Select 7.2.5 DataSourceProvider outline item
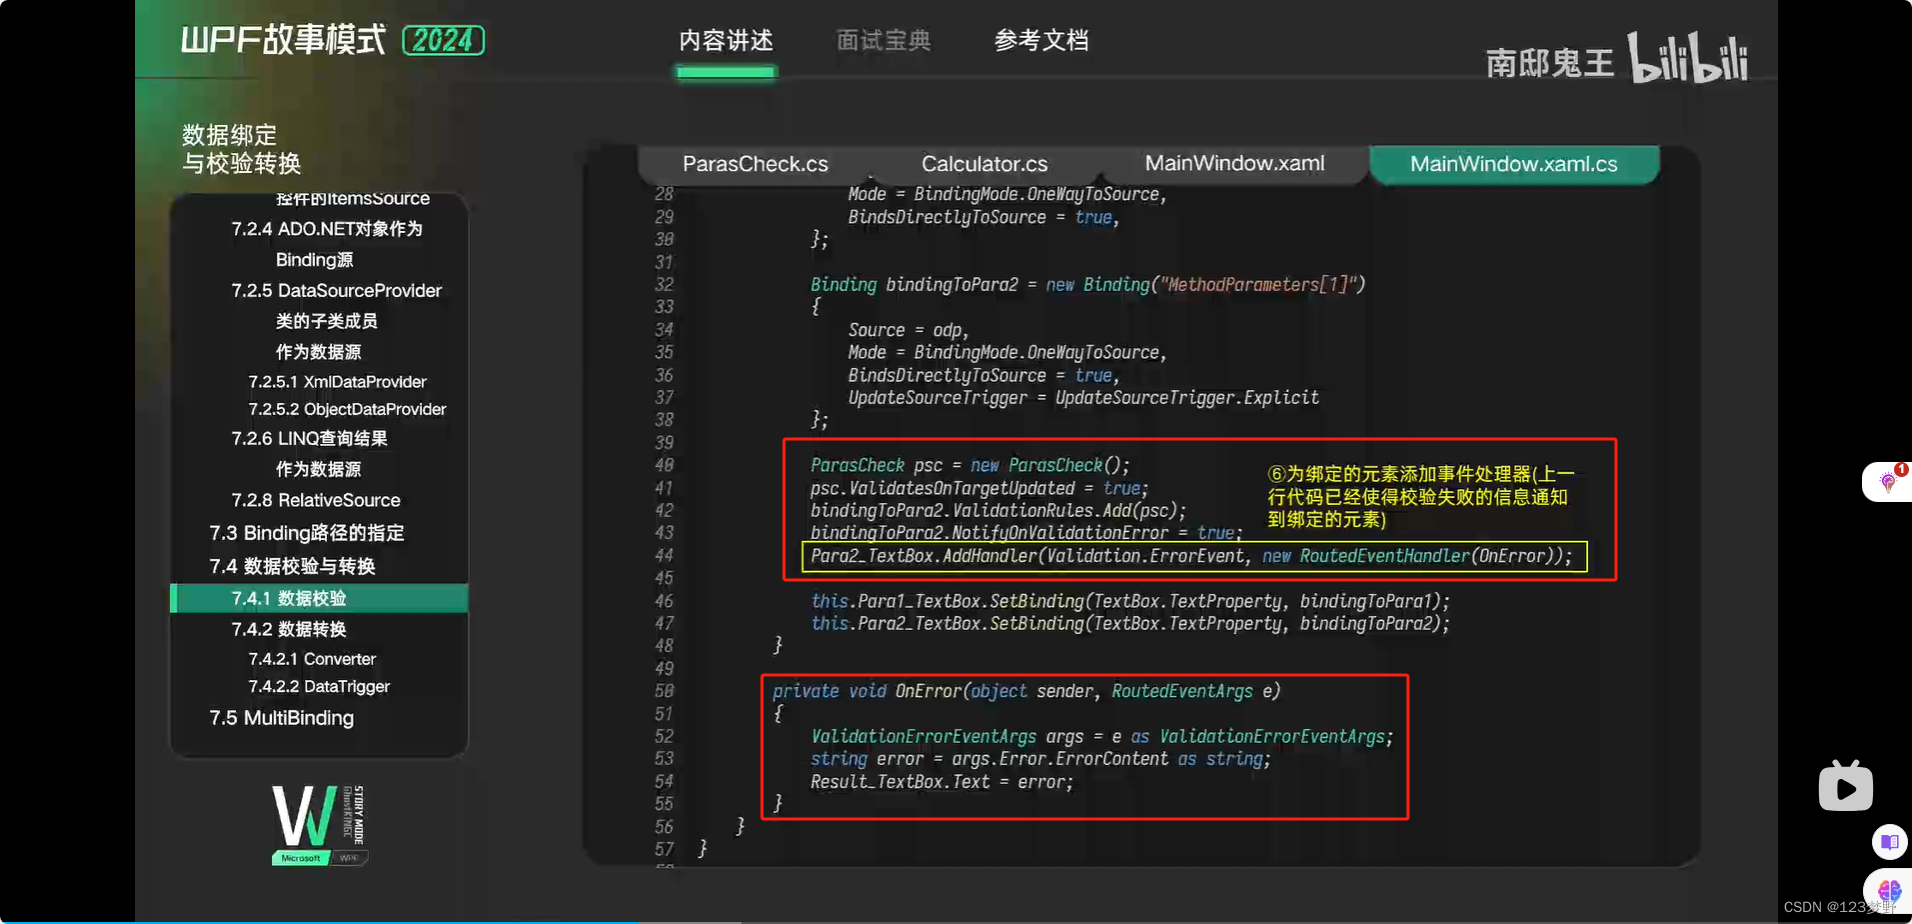This screenshot has height=924, width=1912. click(336, 291)
